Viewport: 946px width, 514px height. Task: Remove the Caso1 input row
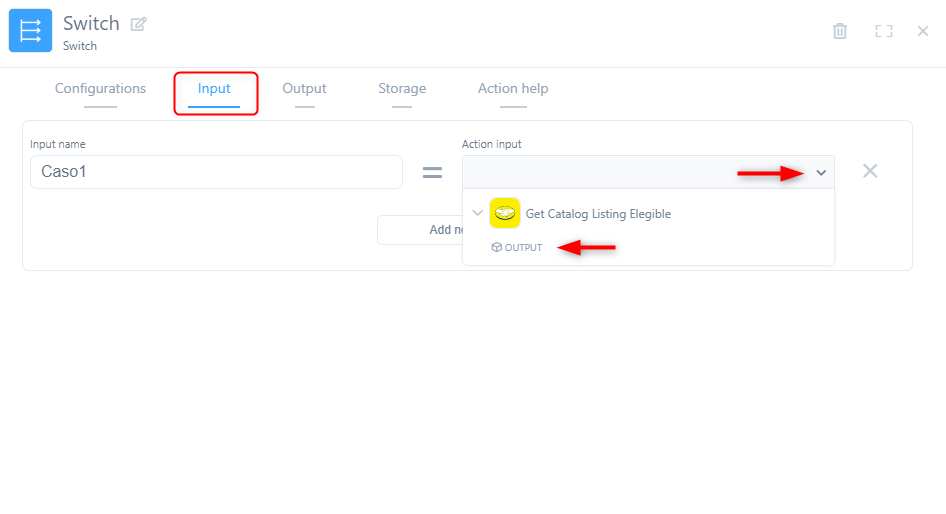click(x=870, y=171)
